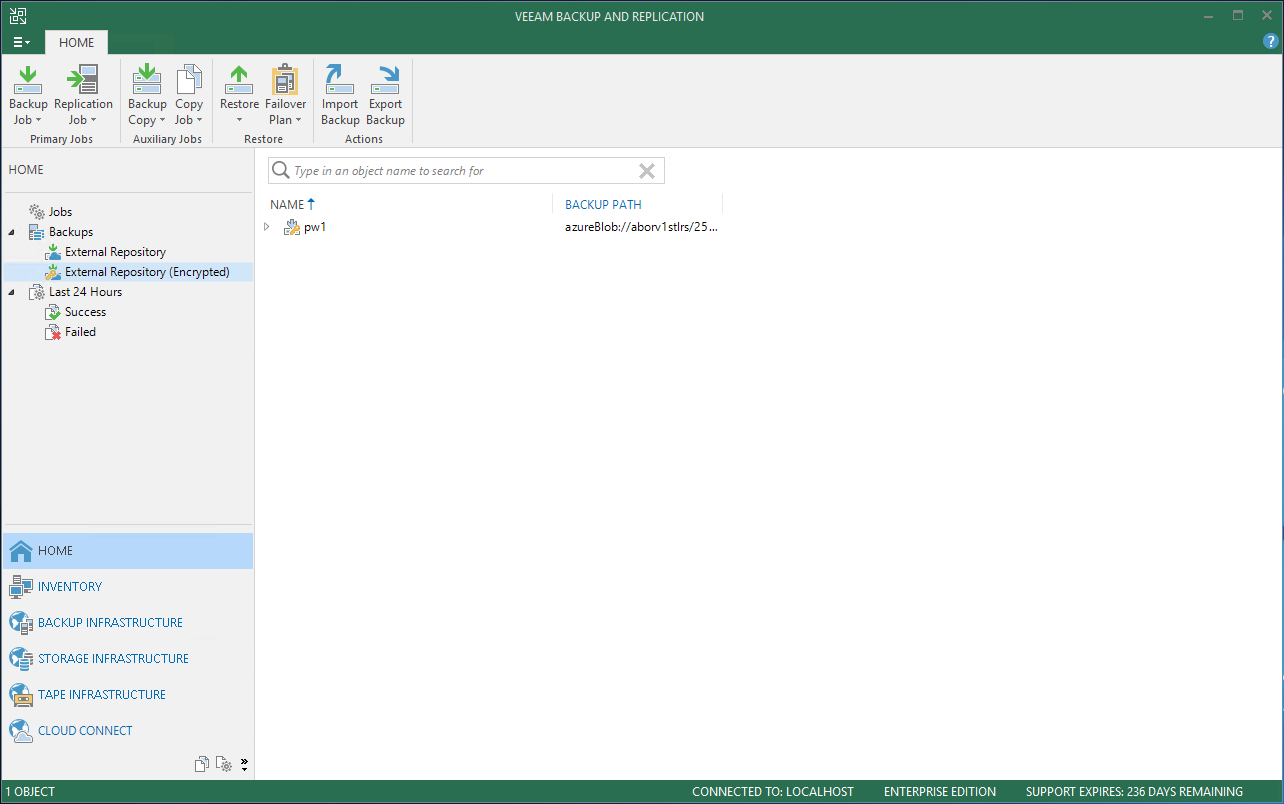Open the Backup Copy ribbon button
Image resolution: width=1284 pixels, height=804 pixels.
click(147, 96)
